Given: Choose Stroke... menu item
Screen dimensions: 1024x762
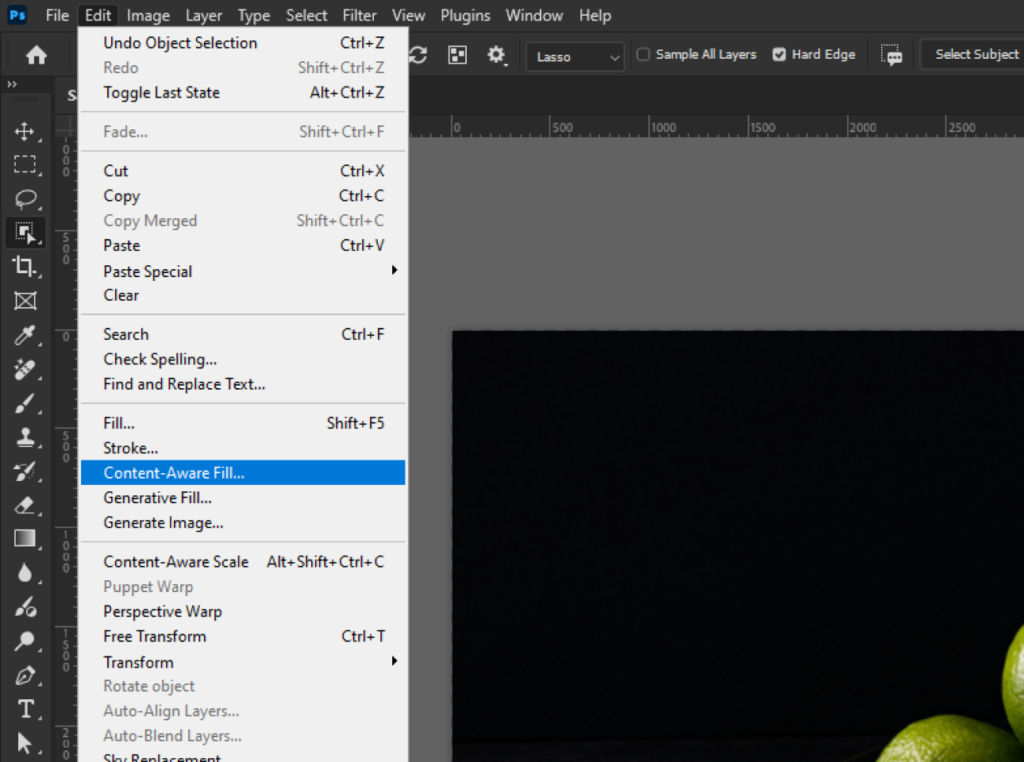Looking at the screenshot, I should tap(243, 448).
